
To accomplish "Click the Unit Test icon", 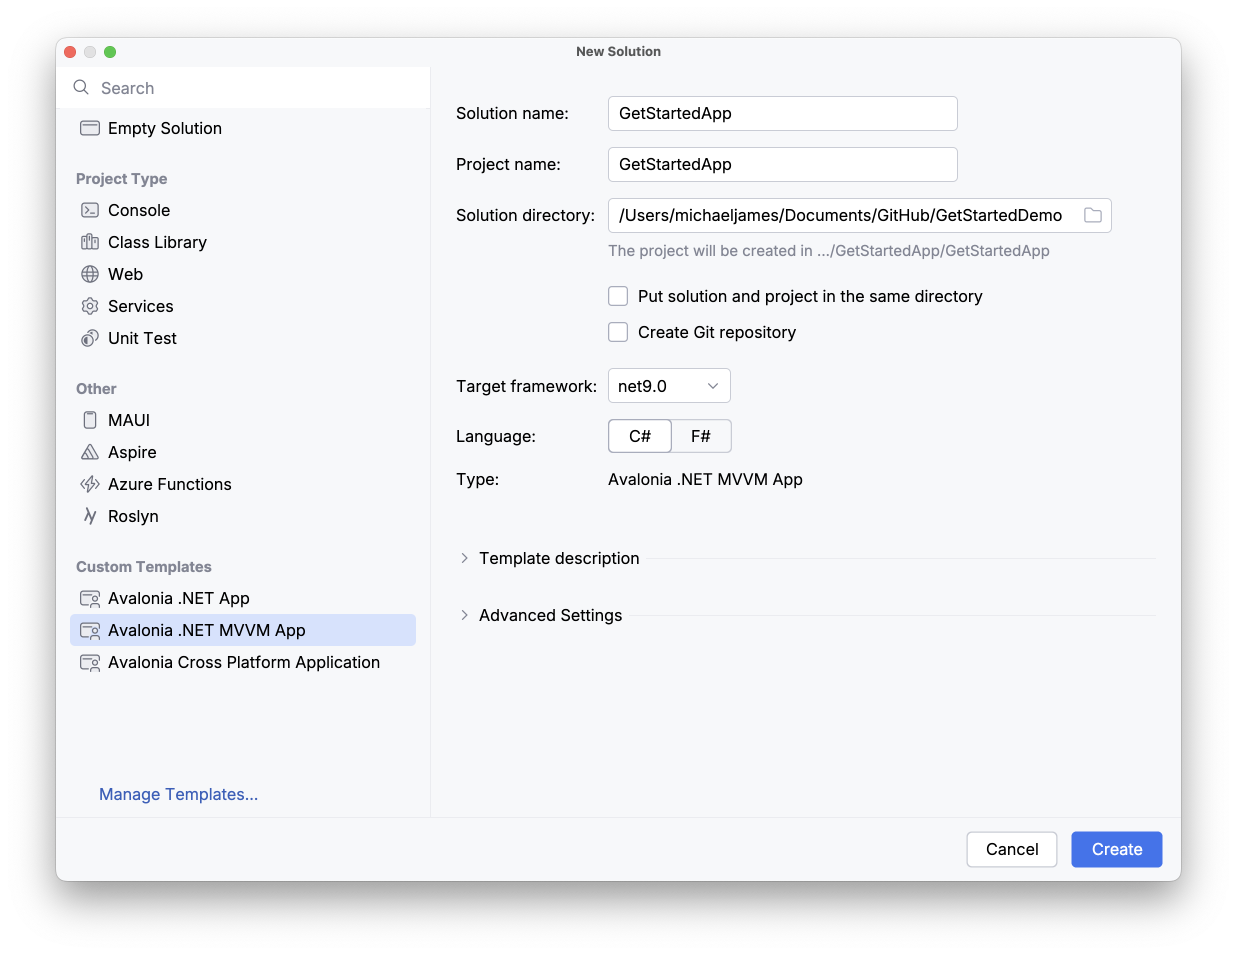I will (90, 338).
